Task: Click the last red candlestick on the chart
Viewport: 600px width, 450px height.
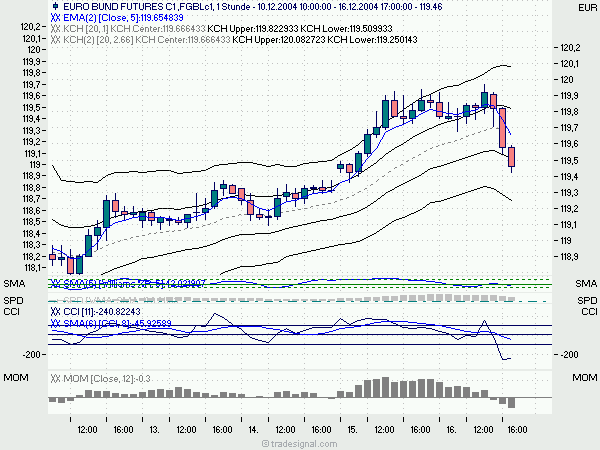Action: coord(512,157)
